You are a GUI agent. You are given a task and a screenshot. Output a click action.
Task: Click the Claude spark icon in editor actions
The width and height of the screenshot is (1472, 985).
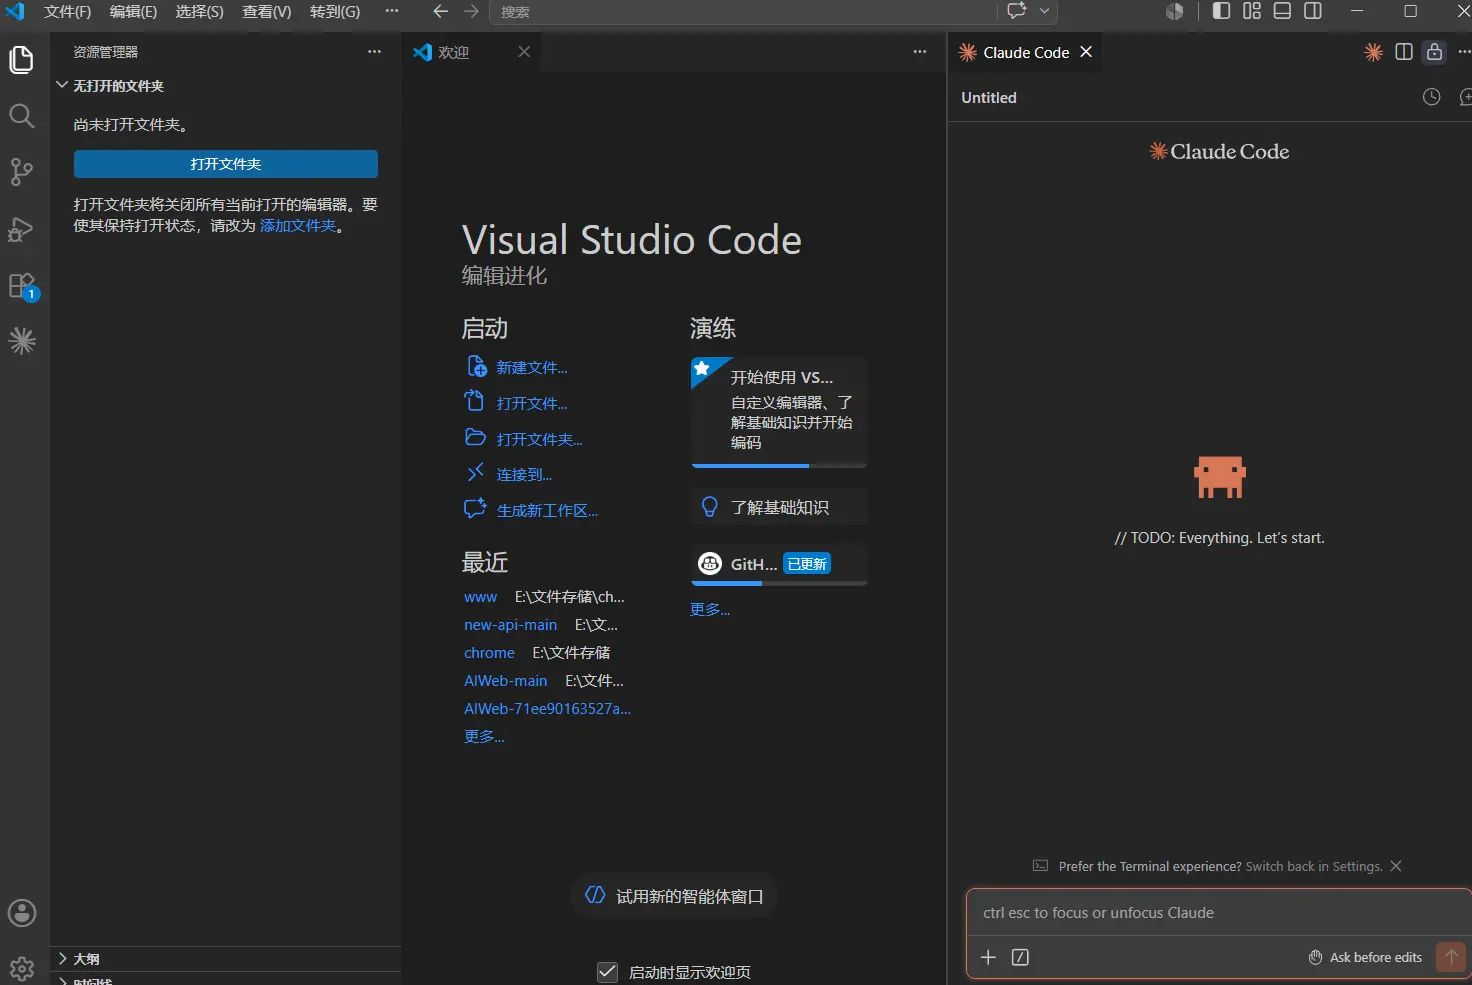[1374, 52]
